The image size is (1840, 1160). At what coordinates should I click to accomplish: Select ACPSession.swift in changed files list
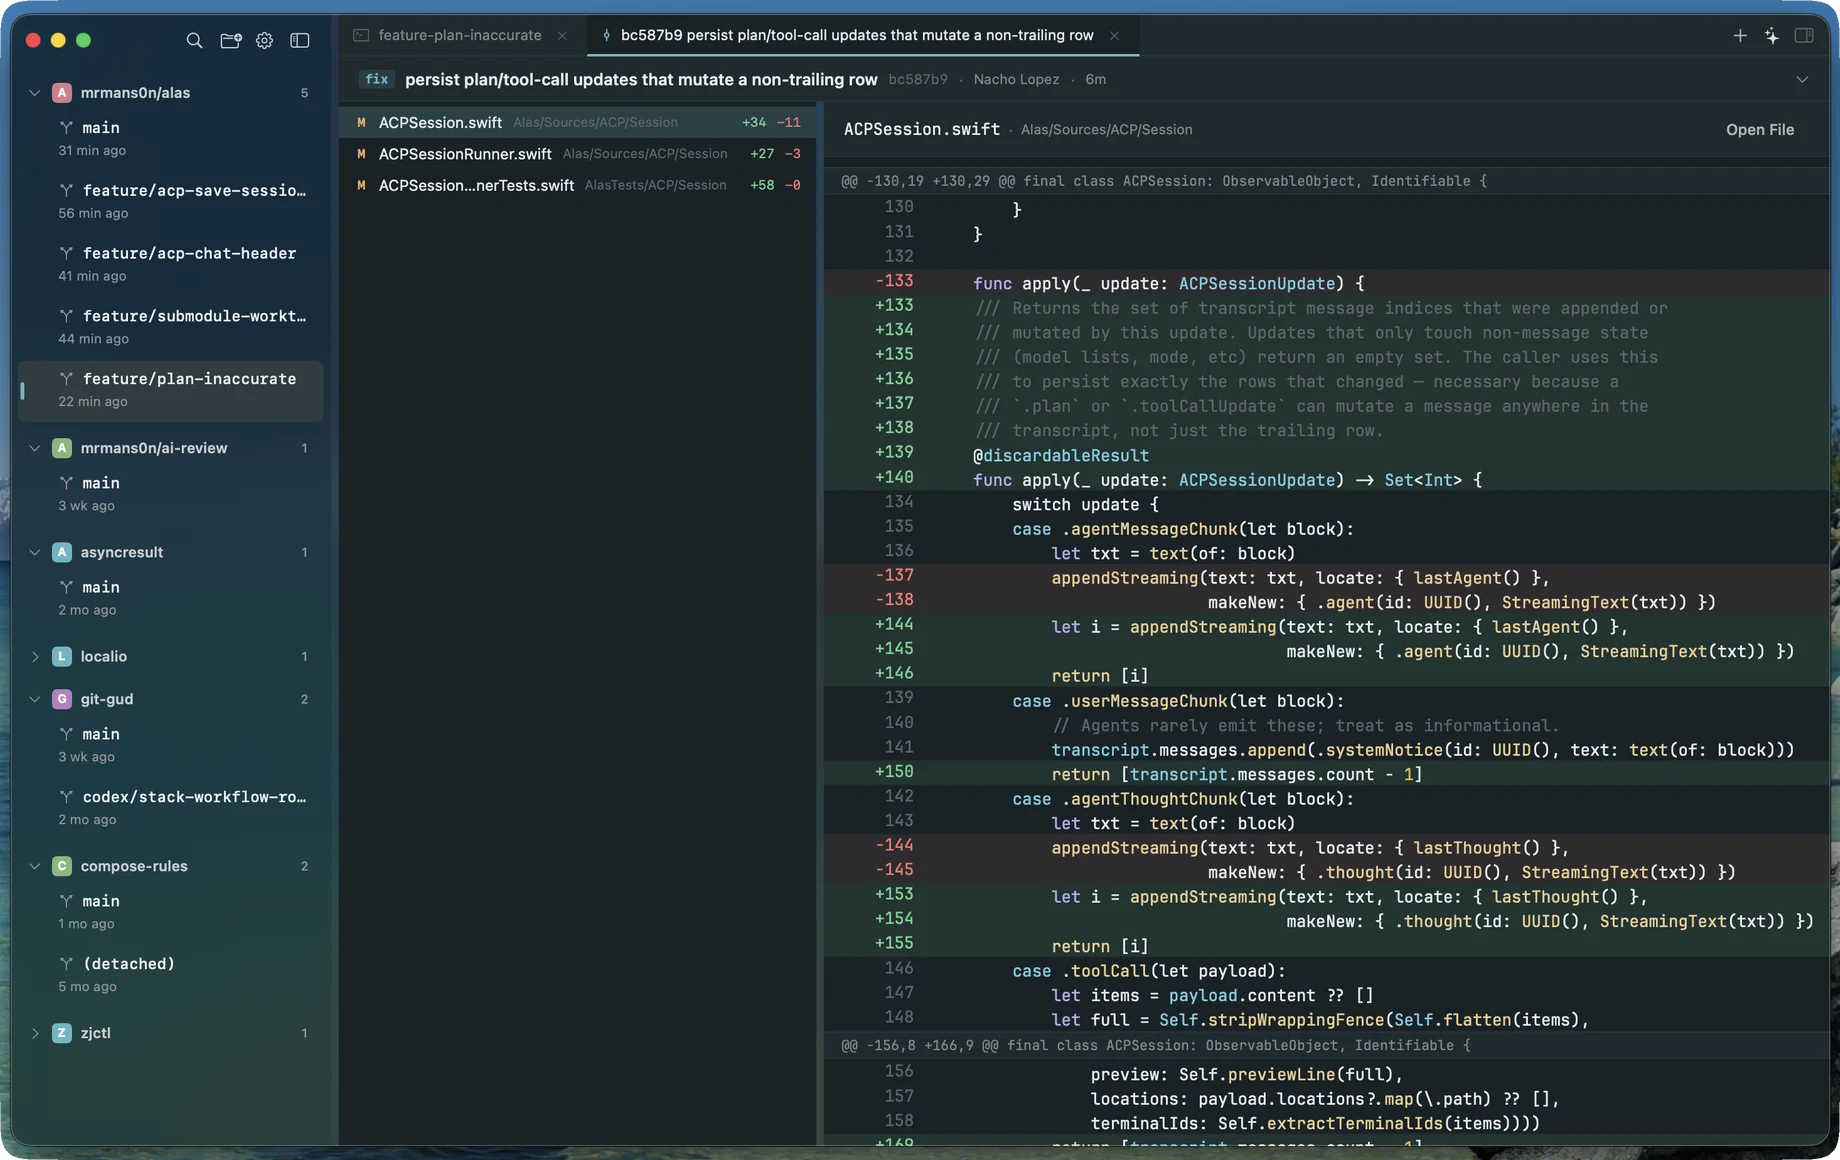[578, 122]
